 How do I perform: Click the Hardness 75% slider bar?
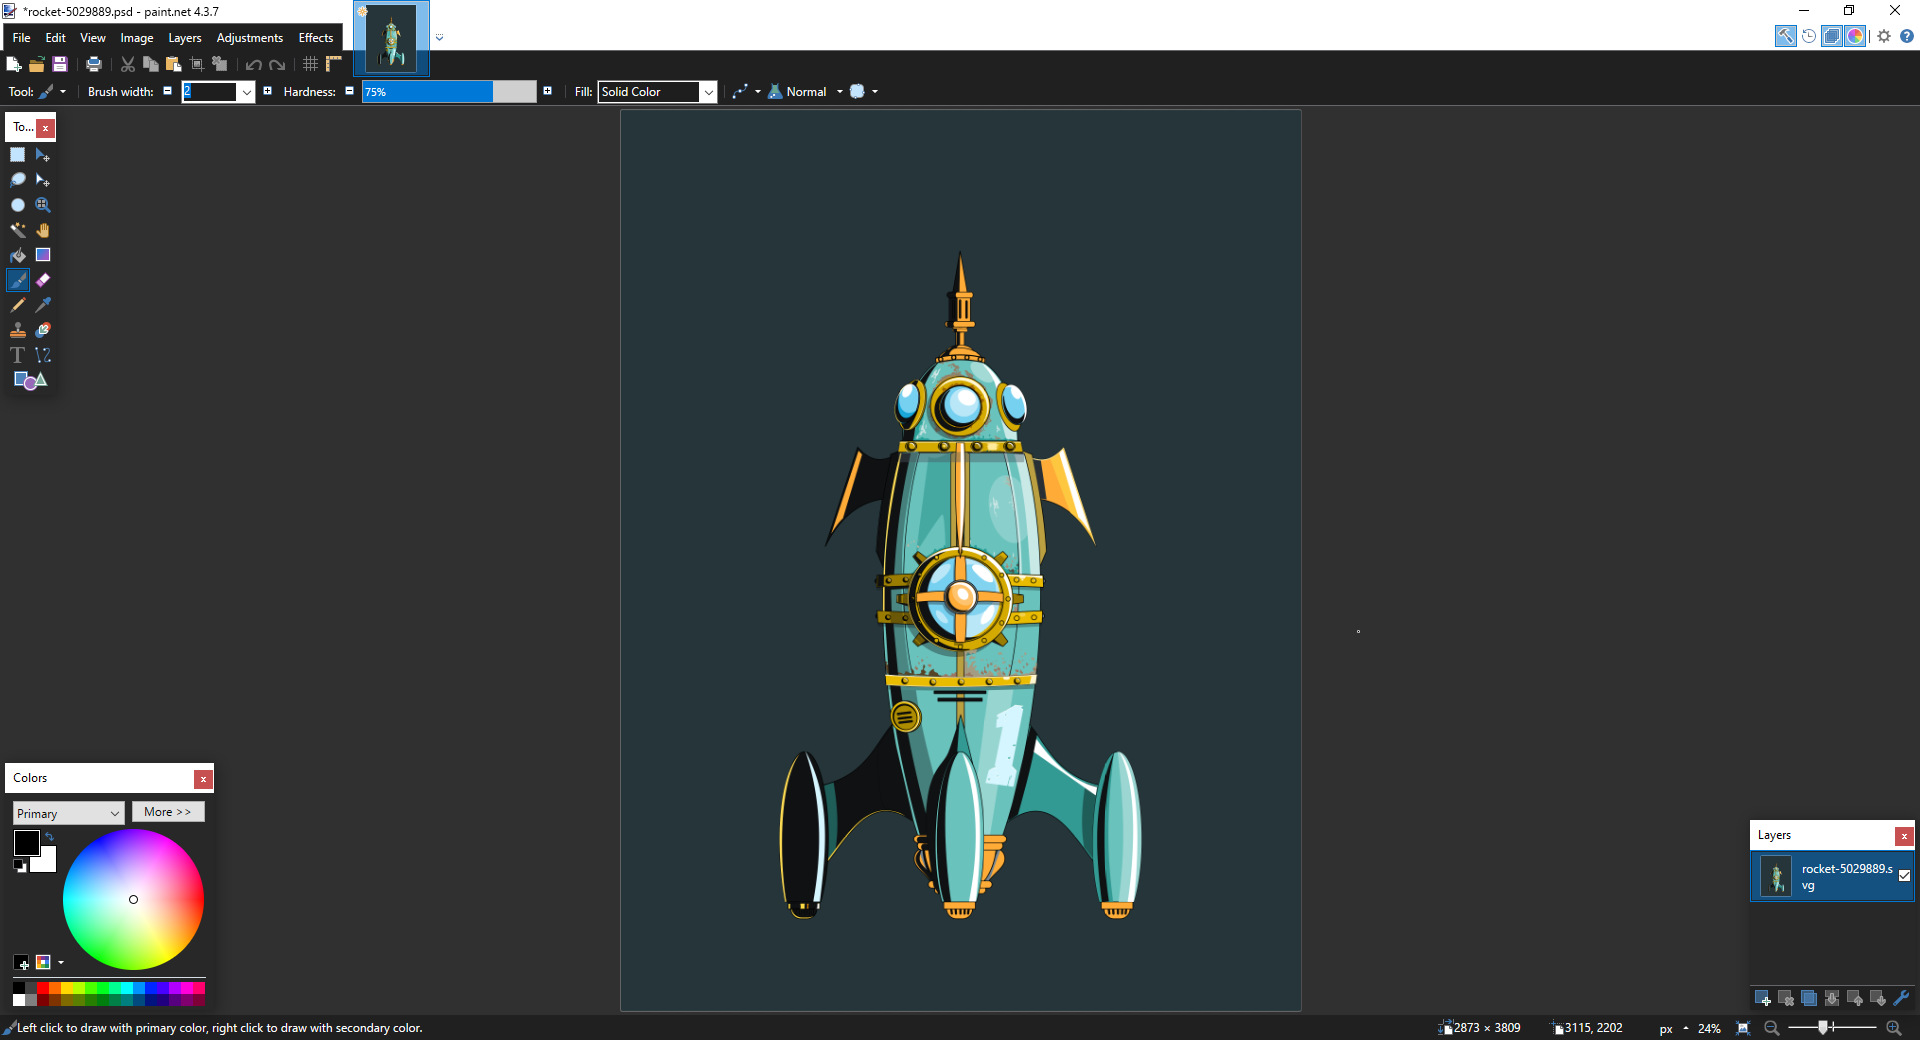[449, 92]
